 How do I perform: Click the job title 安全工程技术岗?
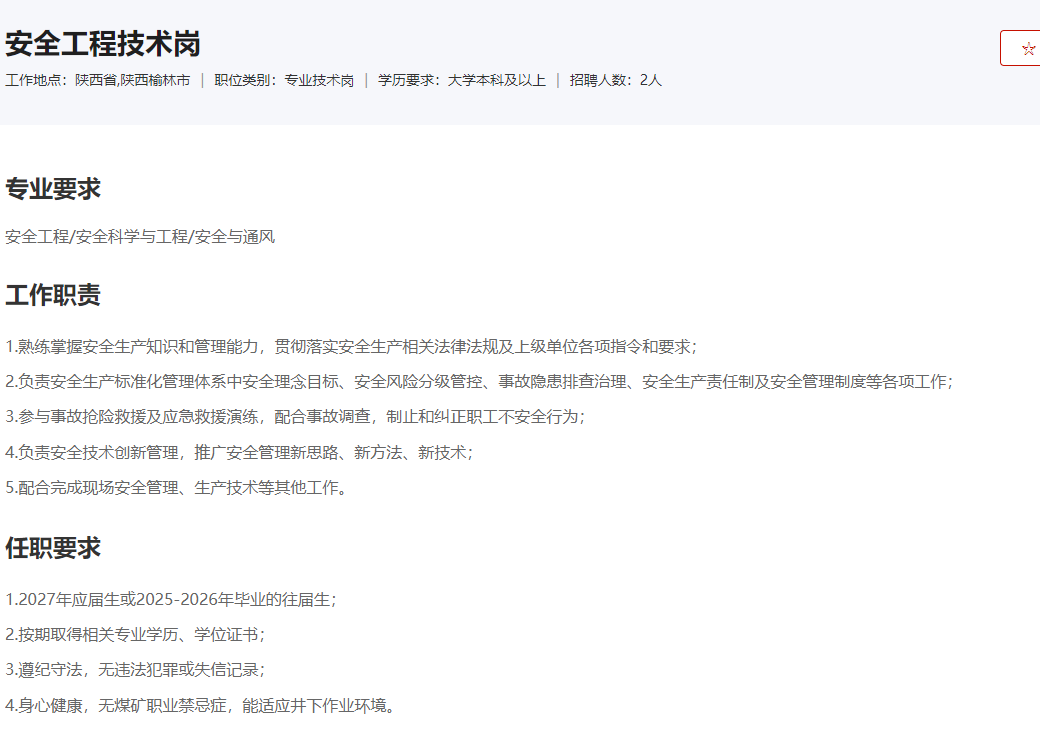pyautogui.click(x=103, y=44)
